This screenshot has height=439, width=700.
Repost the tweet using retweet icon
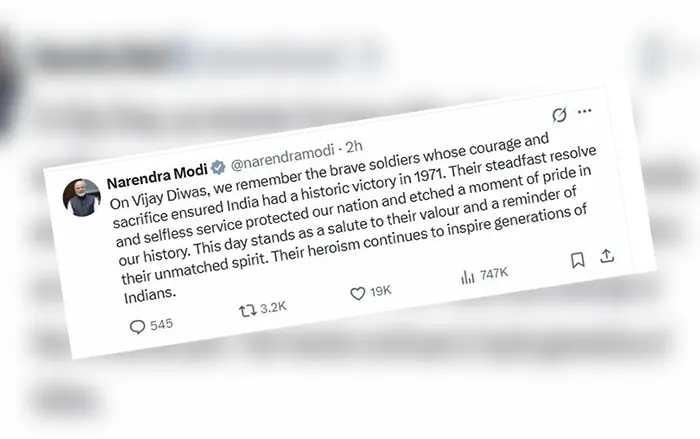click(244, 311)
